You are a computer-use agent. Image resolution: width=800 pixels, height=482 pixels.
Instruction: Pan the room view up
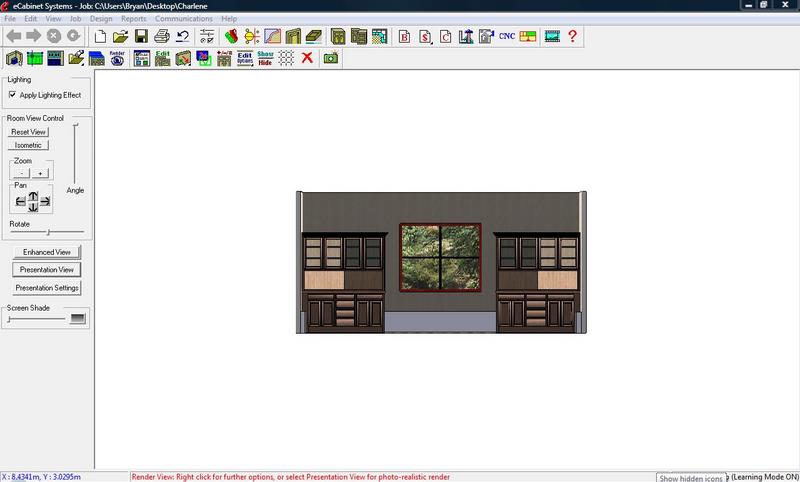coord(33,196)
